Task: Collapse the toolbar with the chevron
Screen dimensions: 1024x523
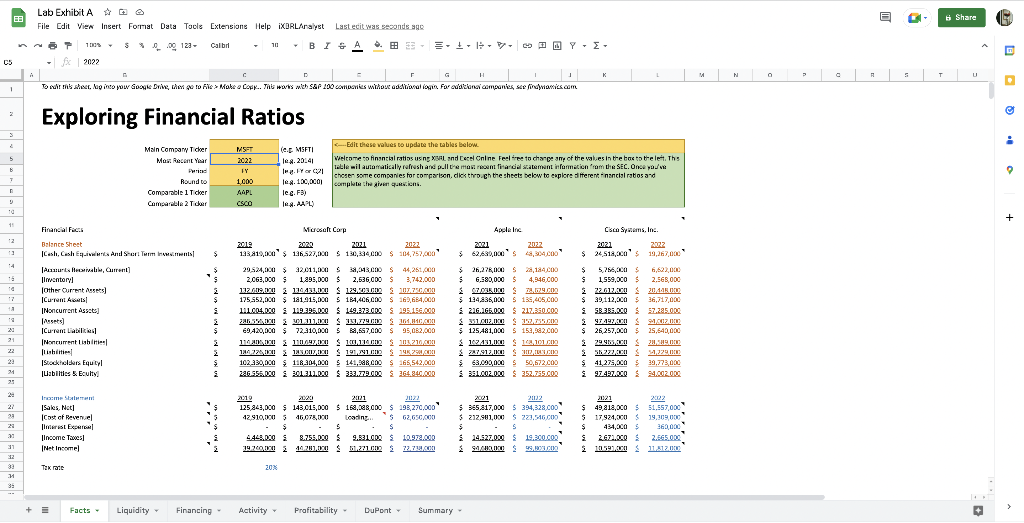Action: 985,46
